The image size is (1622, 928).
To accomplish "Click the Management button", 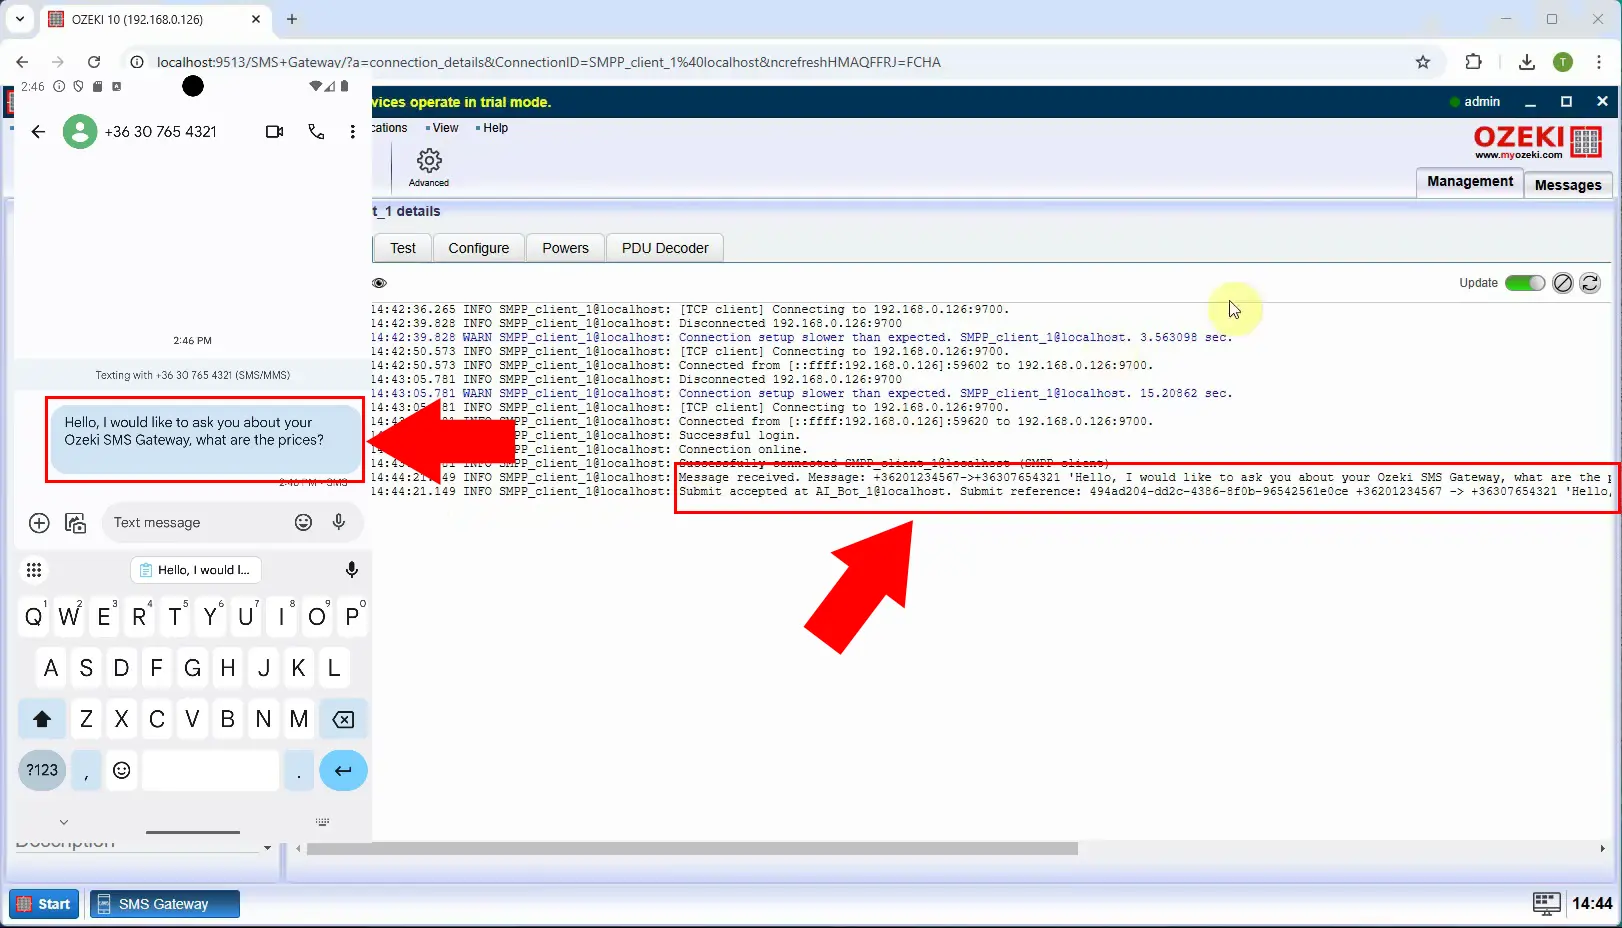I will click(1470, 182).
